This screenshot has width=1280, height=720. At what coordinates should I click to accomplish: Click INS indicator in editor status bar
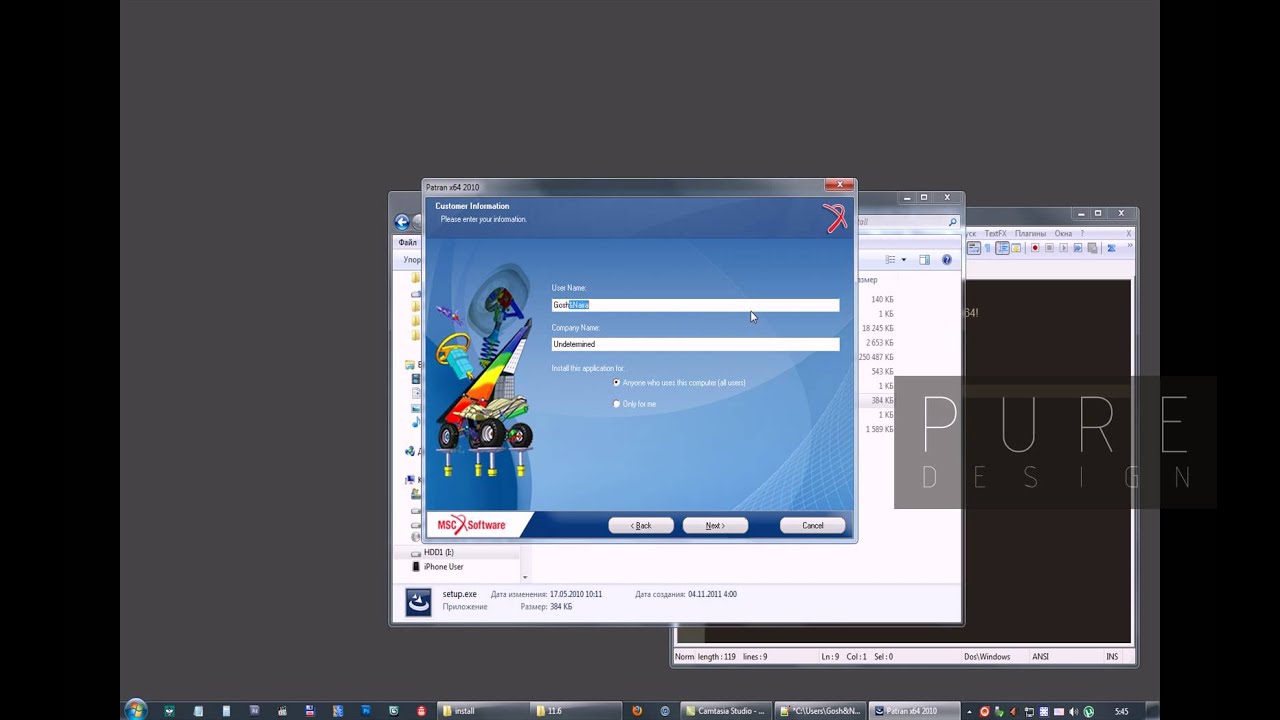pyautogui.click(x=1112, y=657)
